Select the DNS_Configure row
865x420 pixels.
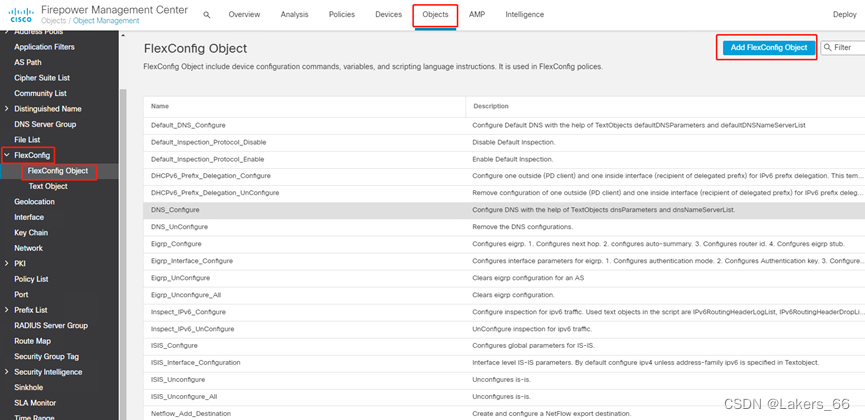pos(504,210)
